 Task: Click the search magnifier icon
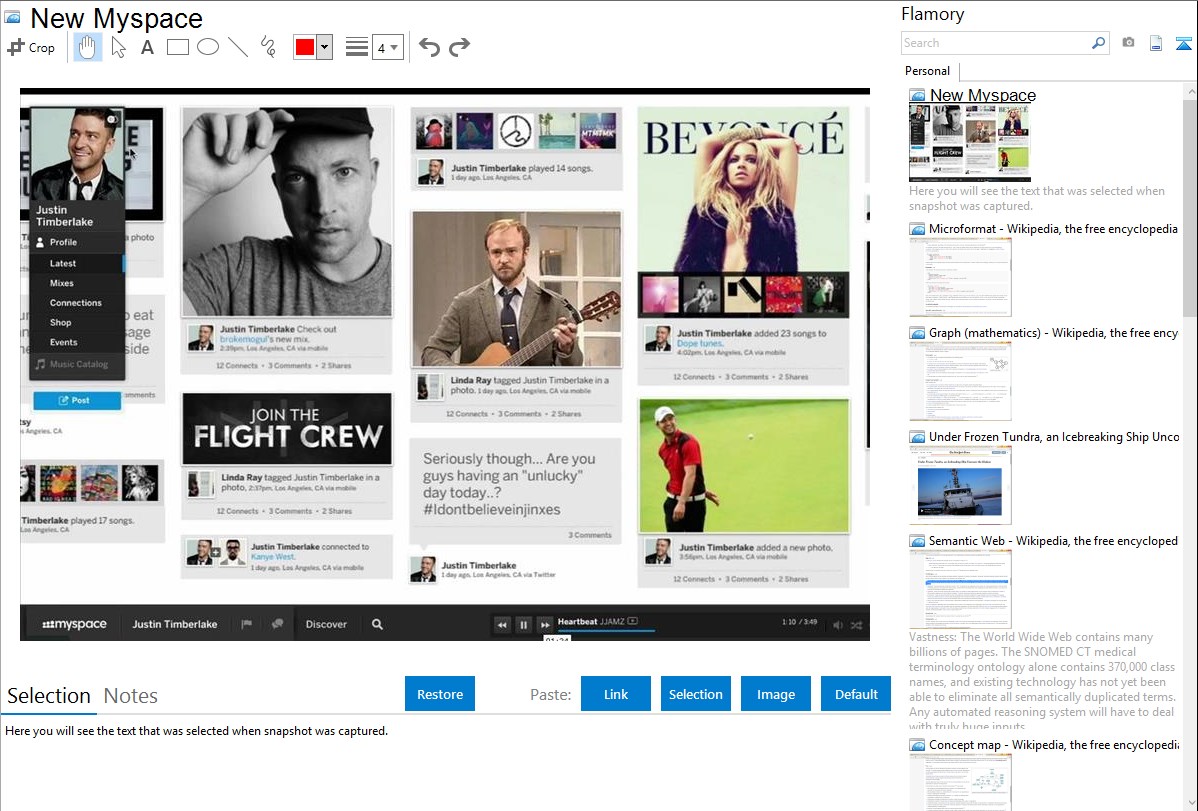[x=1099, y=43]
